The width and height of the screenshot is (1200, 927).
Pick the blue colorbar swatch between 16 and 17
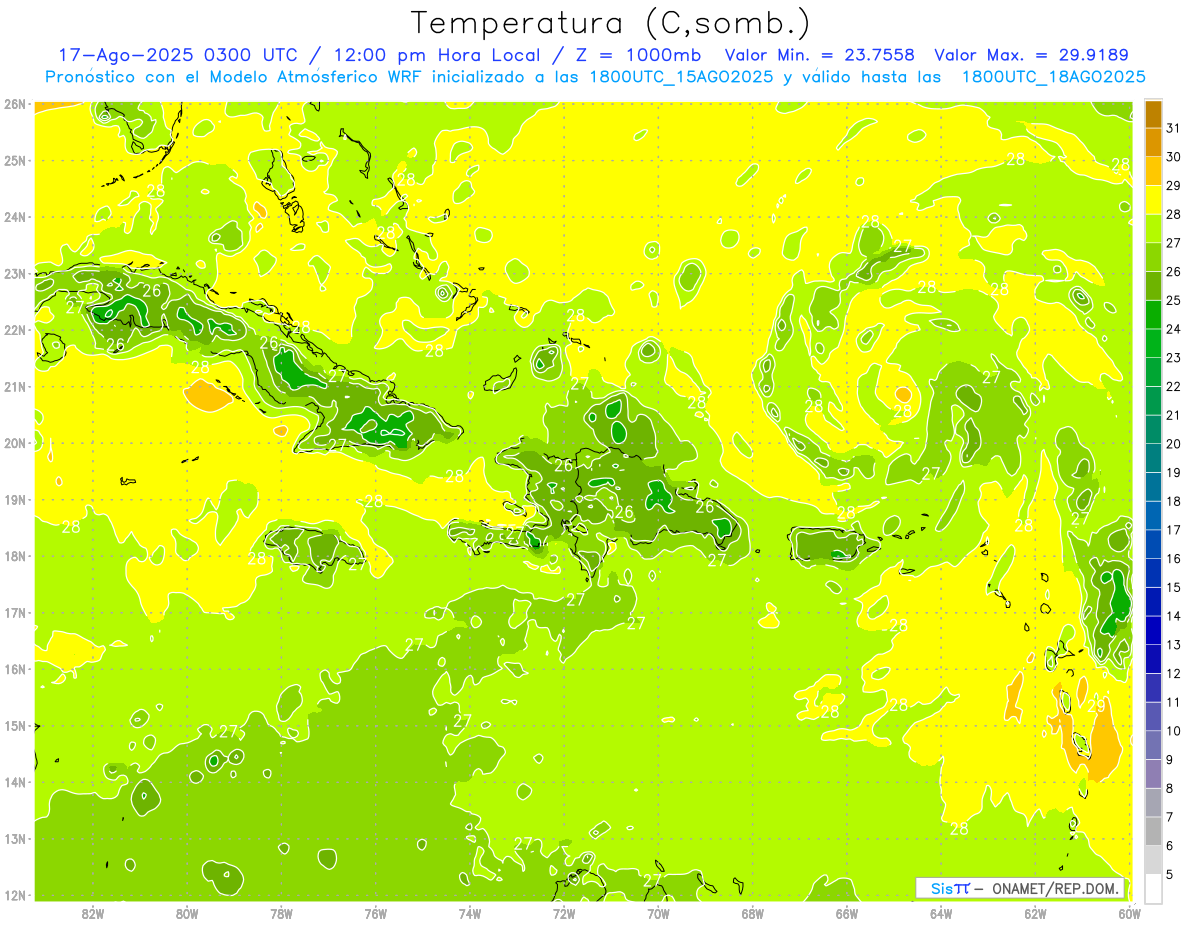pyautogui.click(x=1153, y=544)
